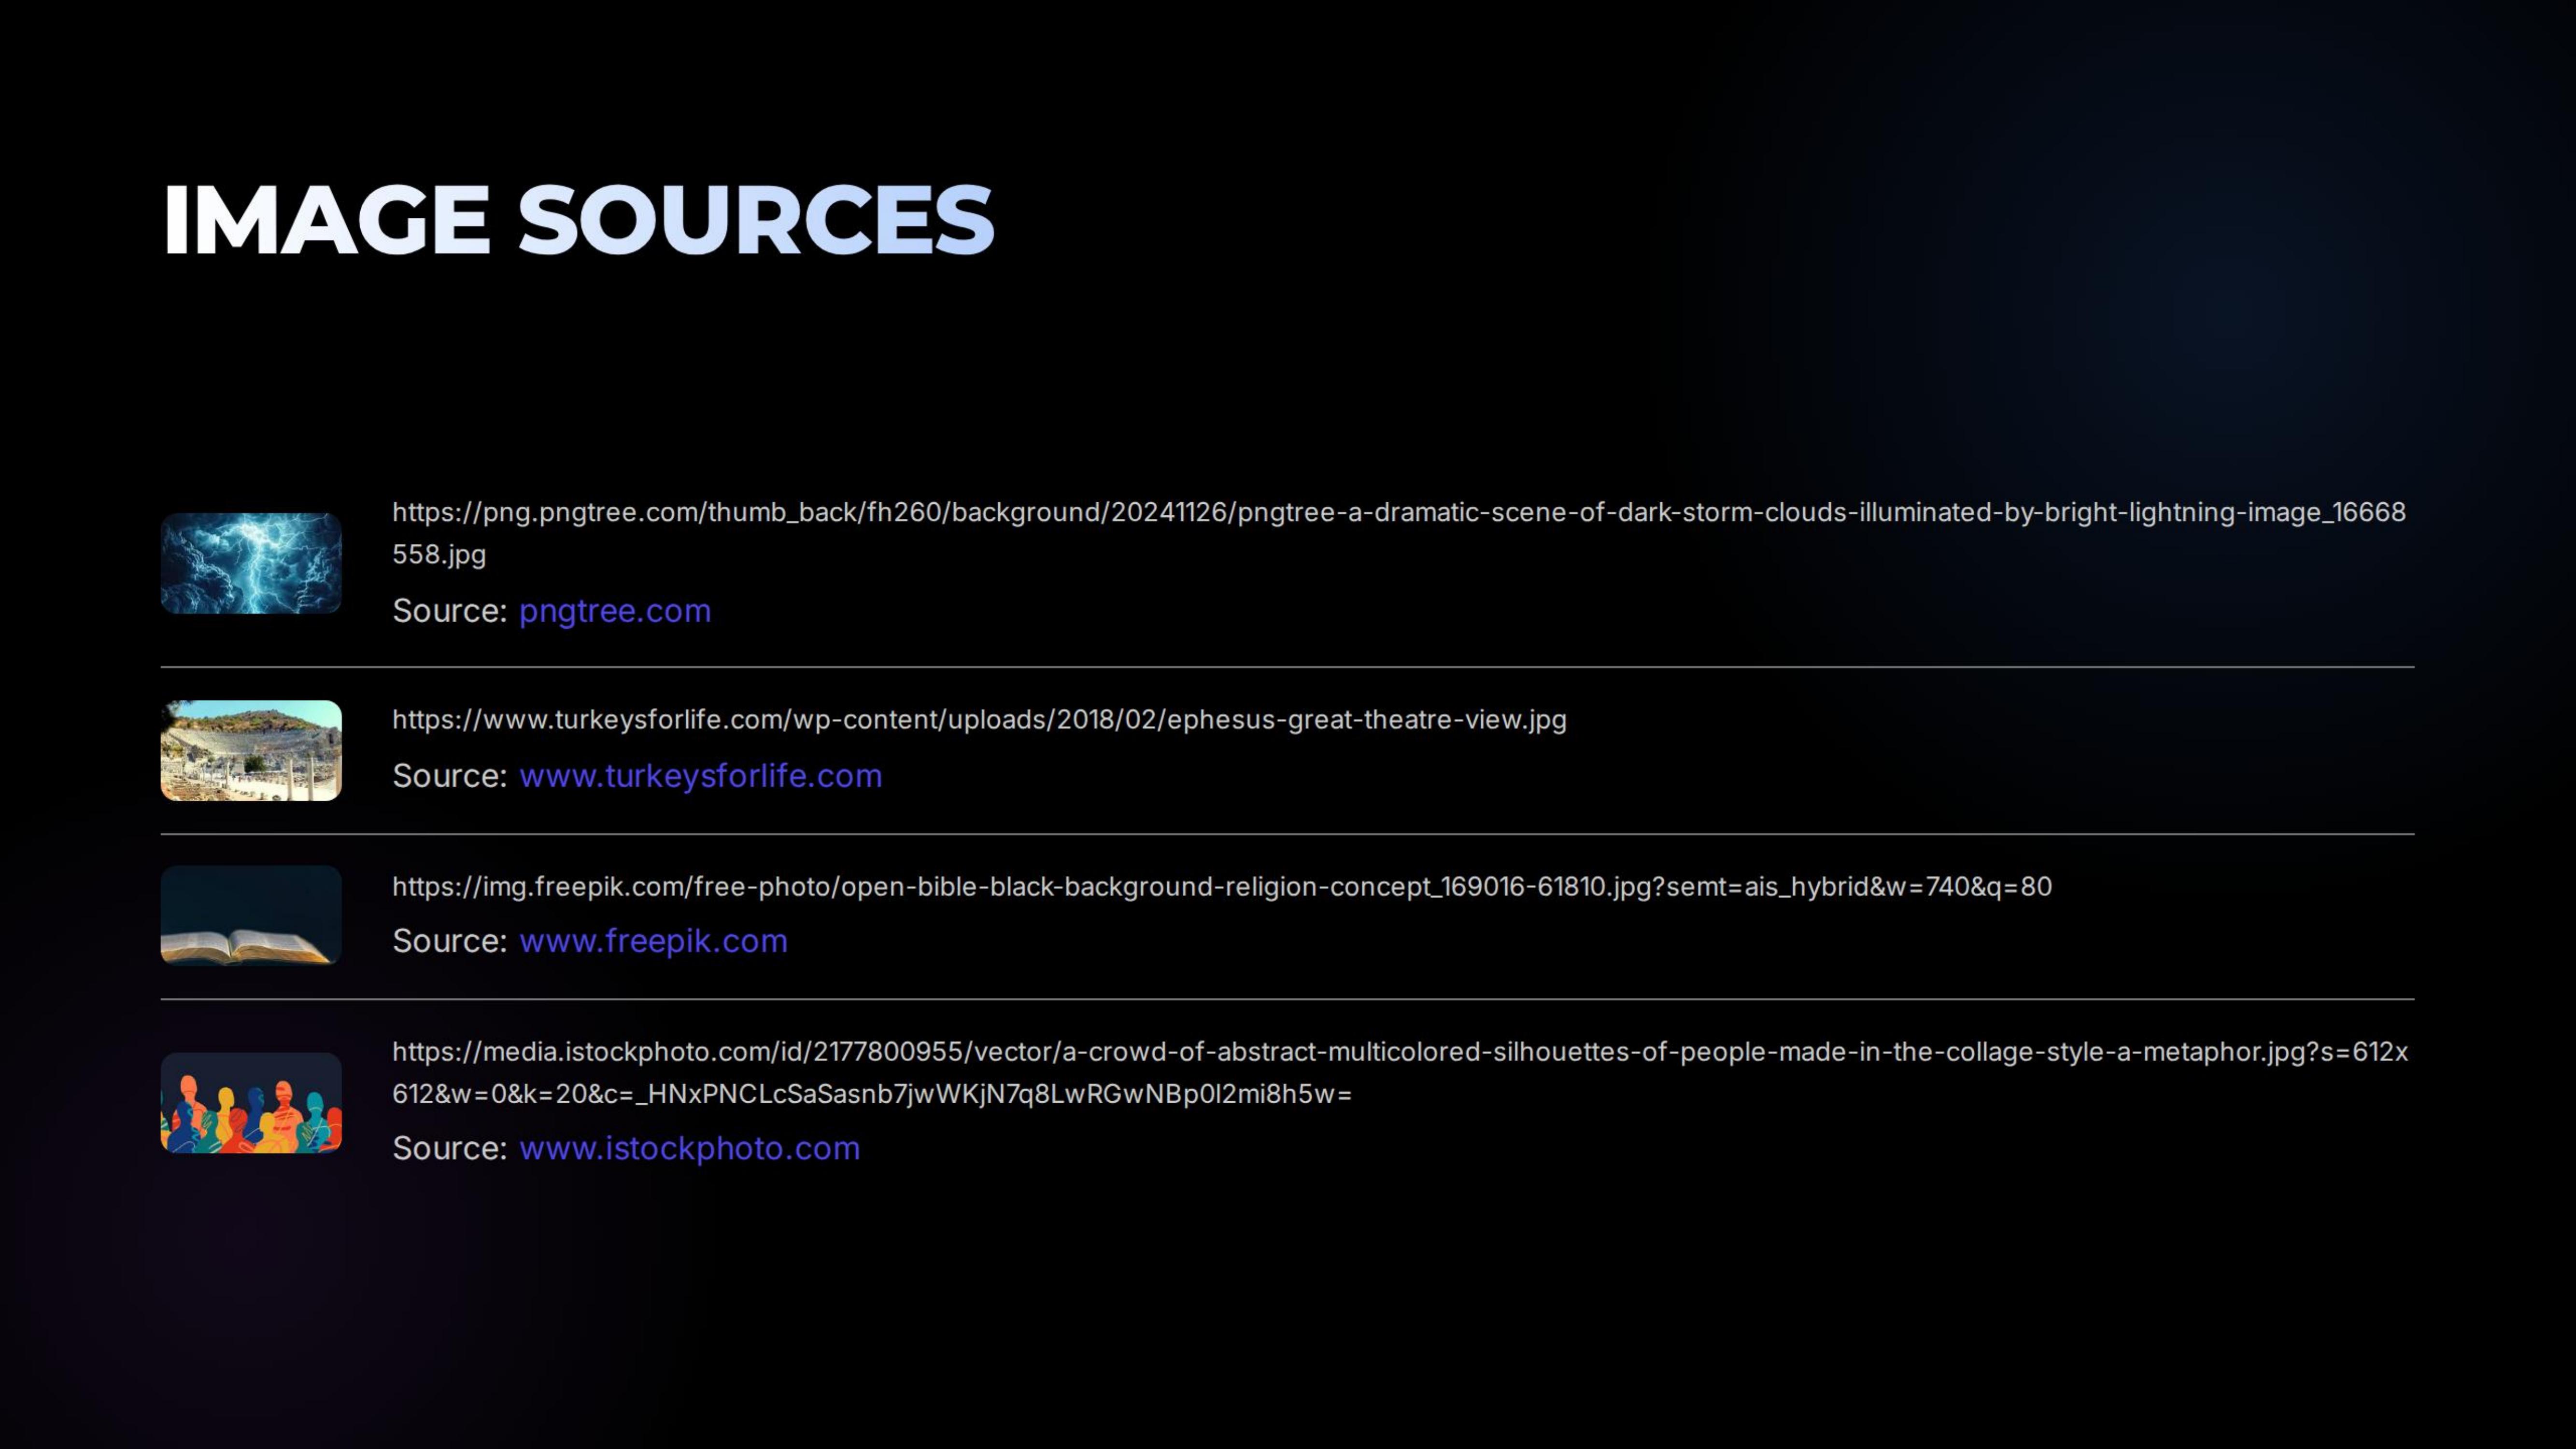This screenshot has width=2576, height=1449.
Task: Select the lightning storm clouds thumbnail
Action: point(251,563)
